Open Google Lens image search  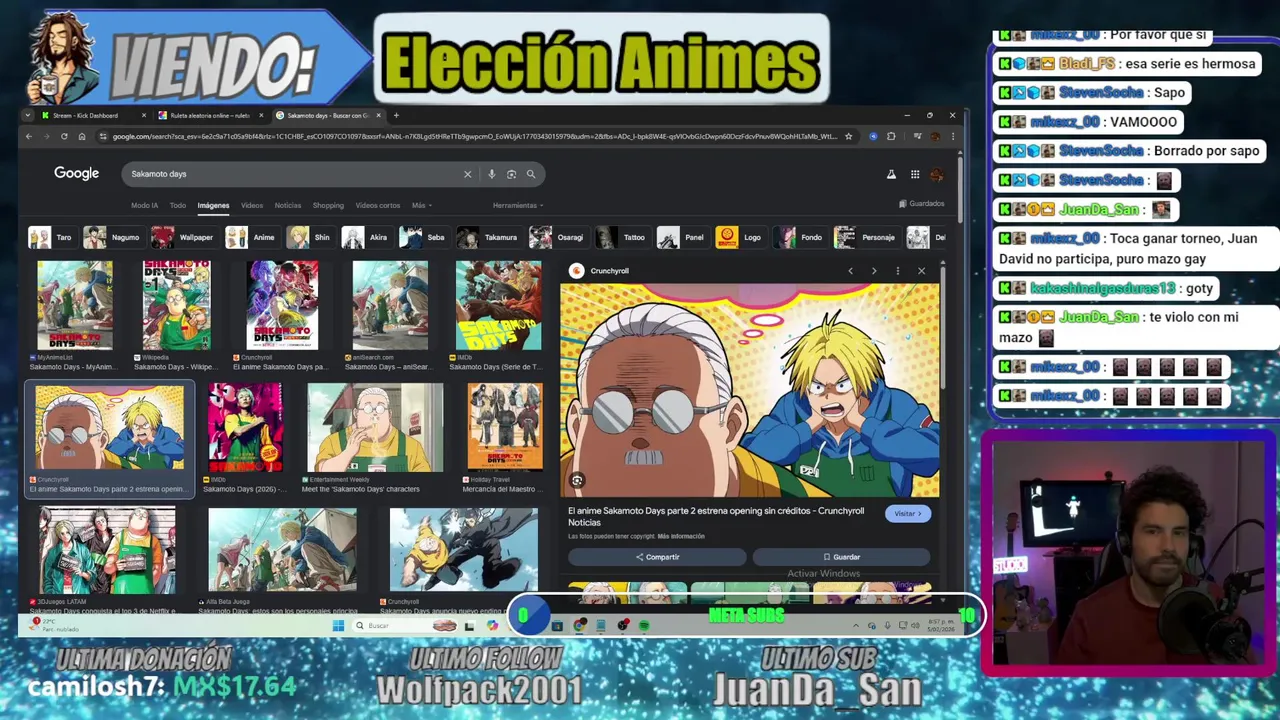[511, 174]
